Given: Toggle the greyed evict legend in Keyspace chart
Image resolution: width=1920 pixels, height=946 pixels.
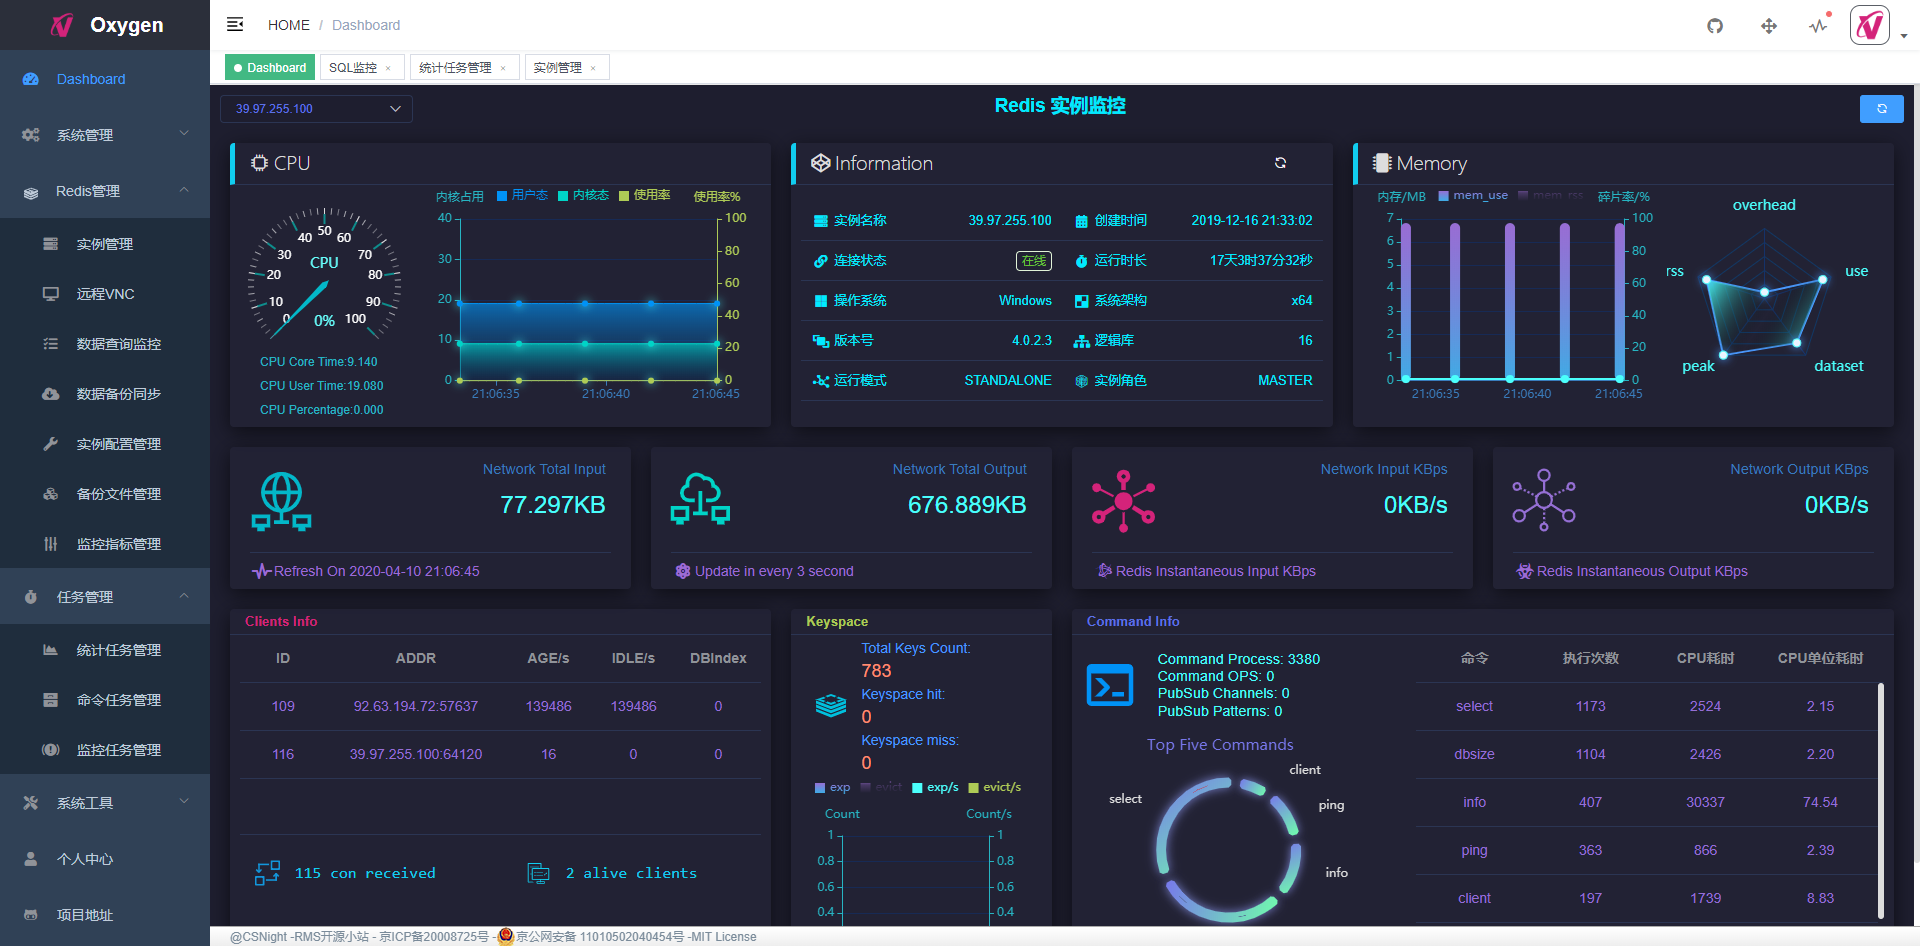Looking at the screenshot, I should pyautogui.click(x=881, y=788).
